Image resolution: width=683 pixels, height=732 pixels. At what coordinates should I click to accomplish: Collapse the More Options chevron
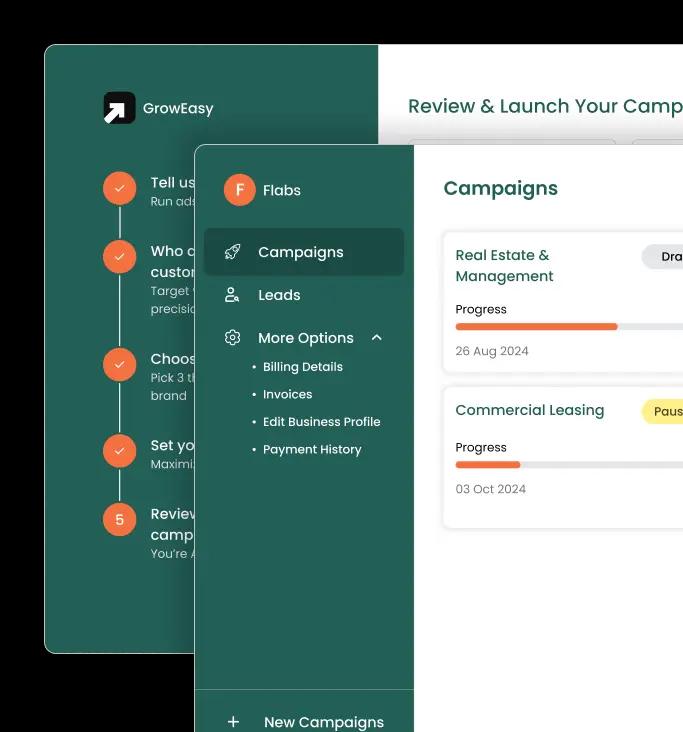click(377, 338)
